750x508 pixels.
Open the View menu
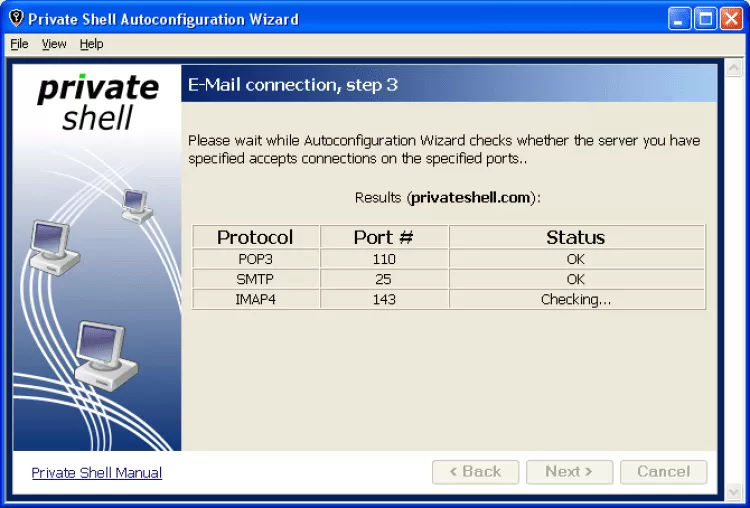pyautogui.click(x=54, y=44)
